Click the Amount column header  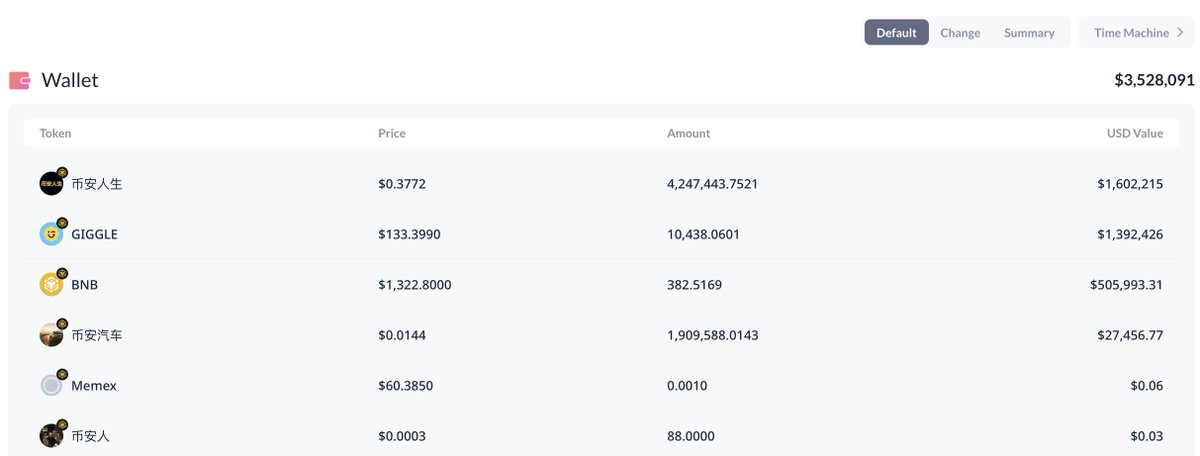point(688,133)
